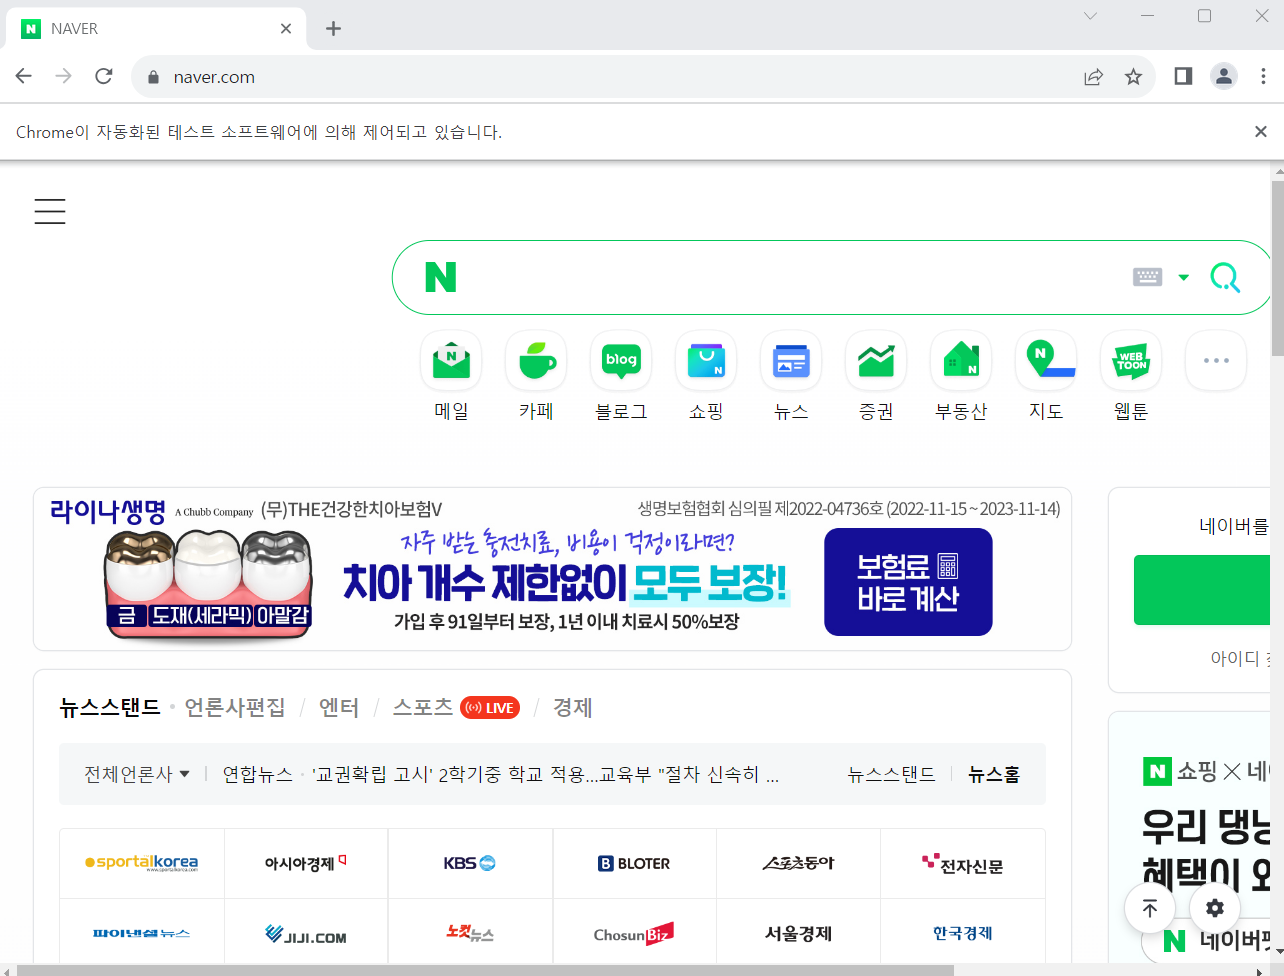This screenshot has height=976, width=1284.
Task: Switch to the 언론사편집 tab
Action: (x=235, y=707)
